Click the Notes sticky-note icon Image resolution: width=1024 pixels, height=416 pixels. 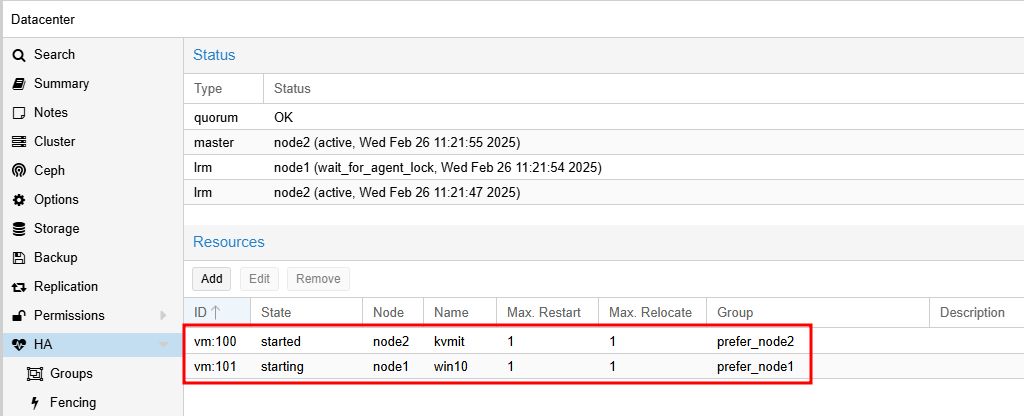coord(20,113)
